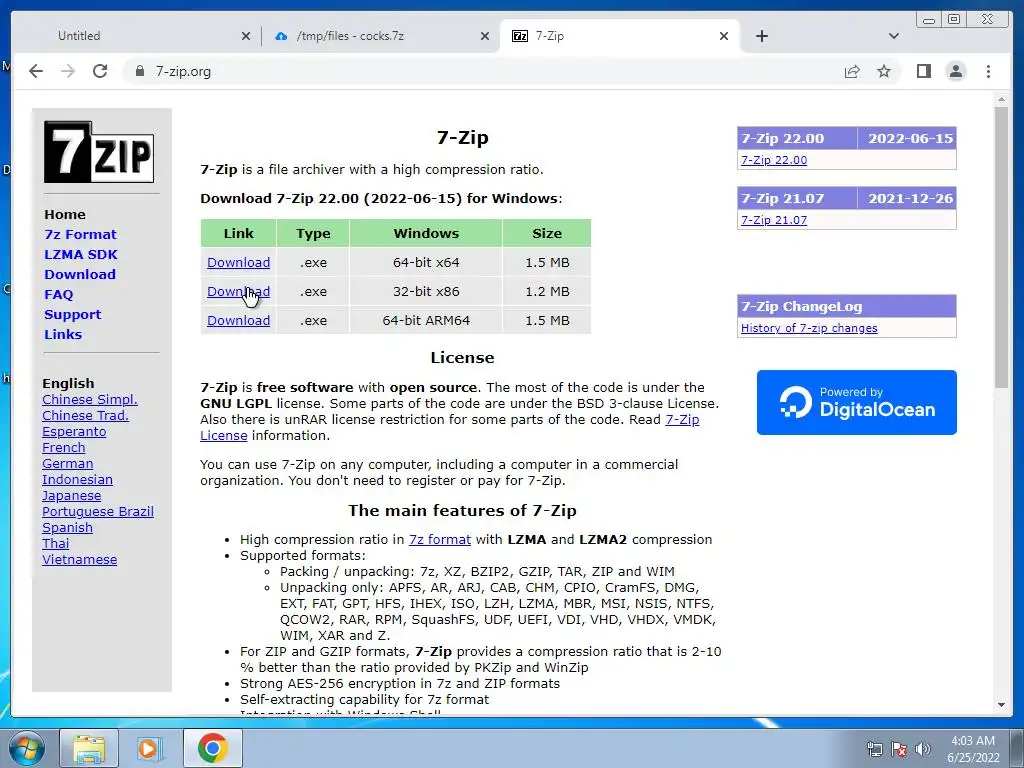Open the FAQ page

59,295
